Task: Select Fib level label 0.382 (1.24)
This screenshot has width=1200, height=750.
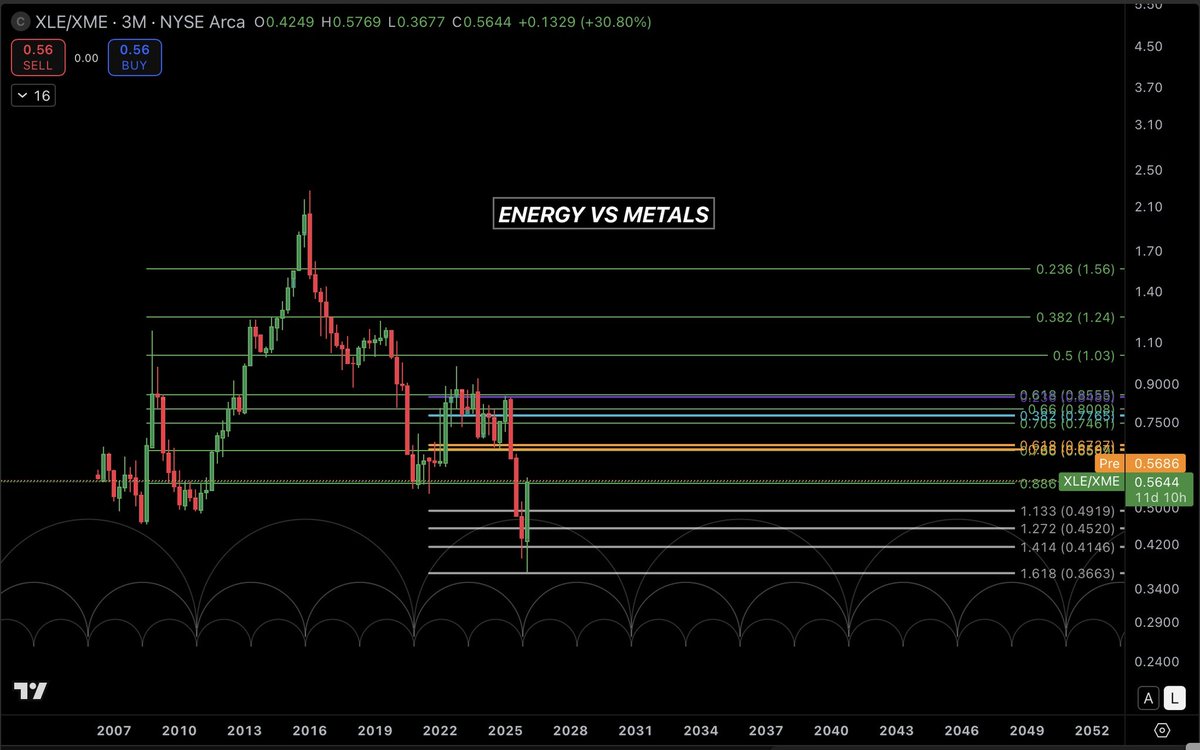Action: pyautogui.click(x=1075, y=317)
